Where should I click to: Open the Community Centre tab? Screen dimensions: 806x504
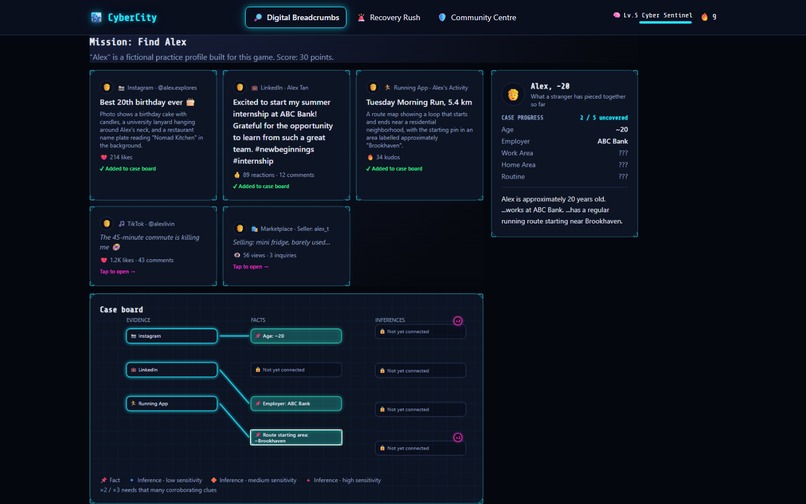pos(477,17)
